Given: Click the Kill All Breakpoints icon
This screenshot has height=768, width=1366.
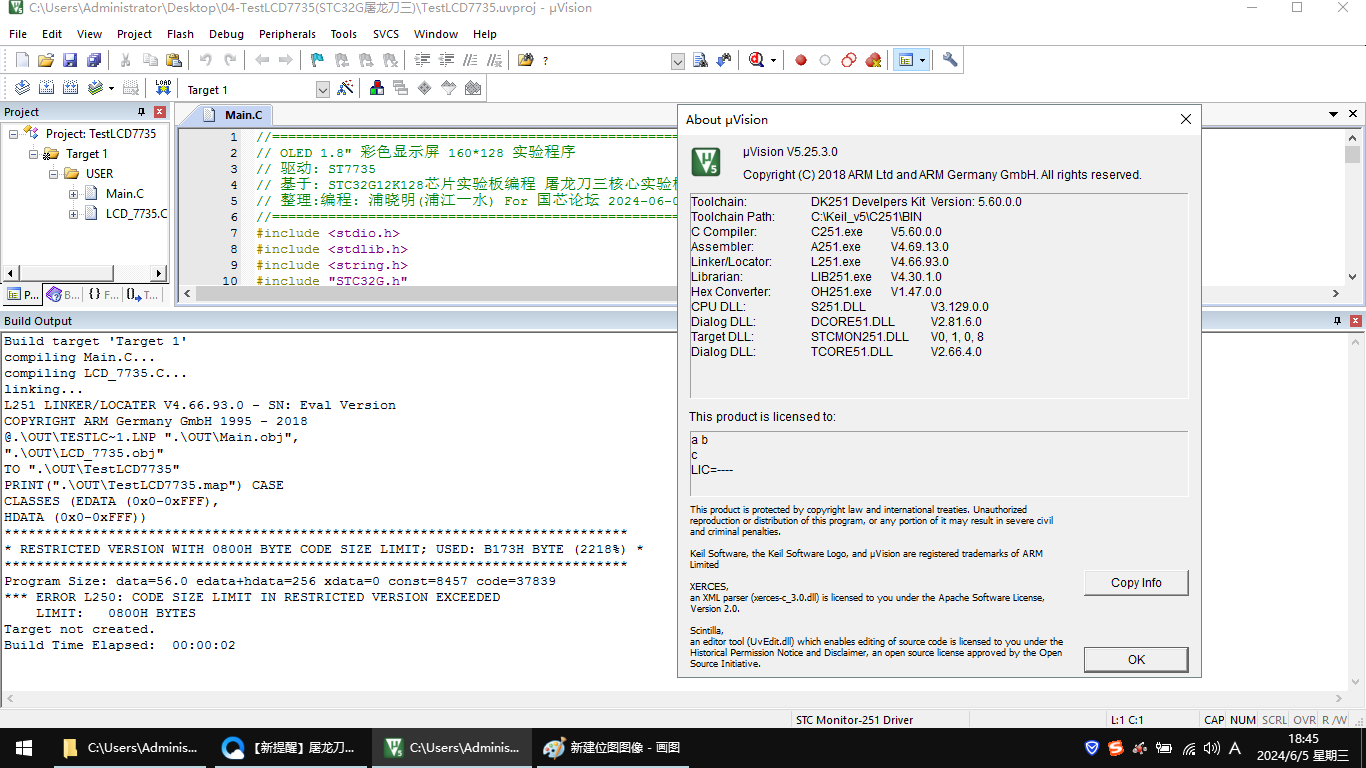Looking at the screenshot, I should click(873, 60).
